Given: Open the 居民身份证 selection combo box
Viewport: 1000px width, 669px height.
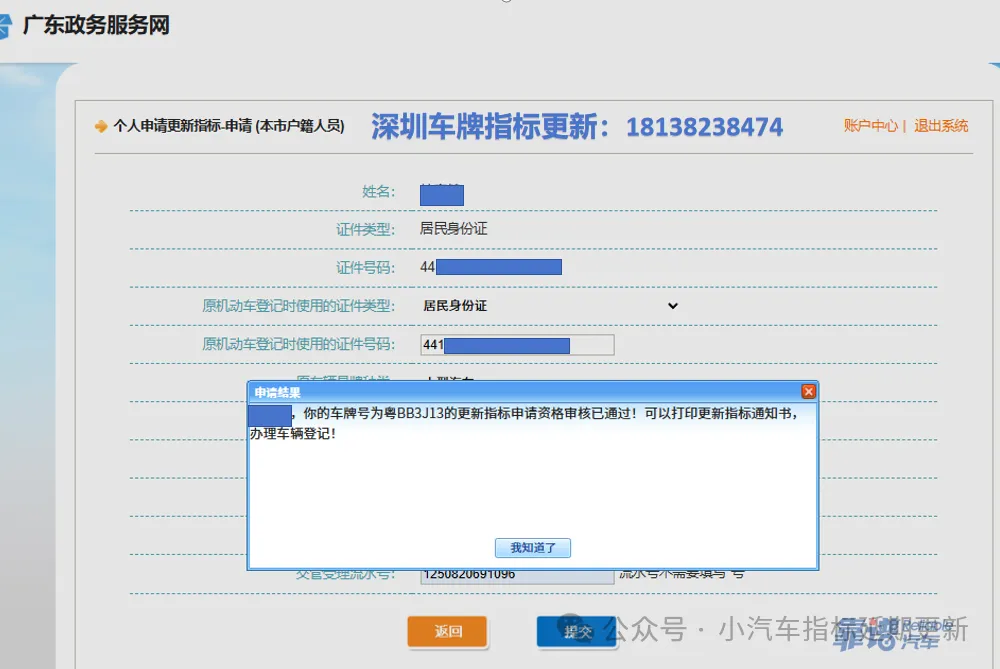Looking at the screenshot, I should (550, 306).
